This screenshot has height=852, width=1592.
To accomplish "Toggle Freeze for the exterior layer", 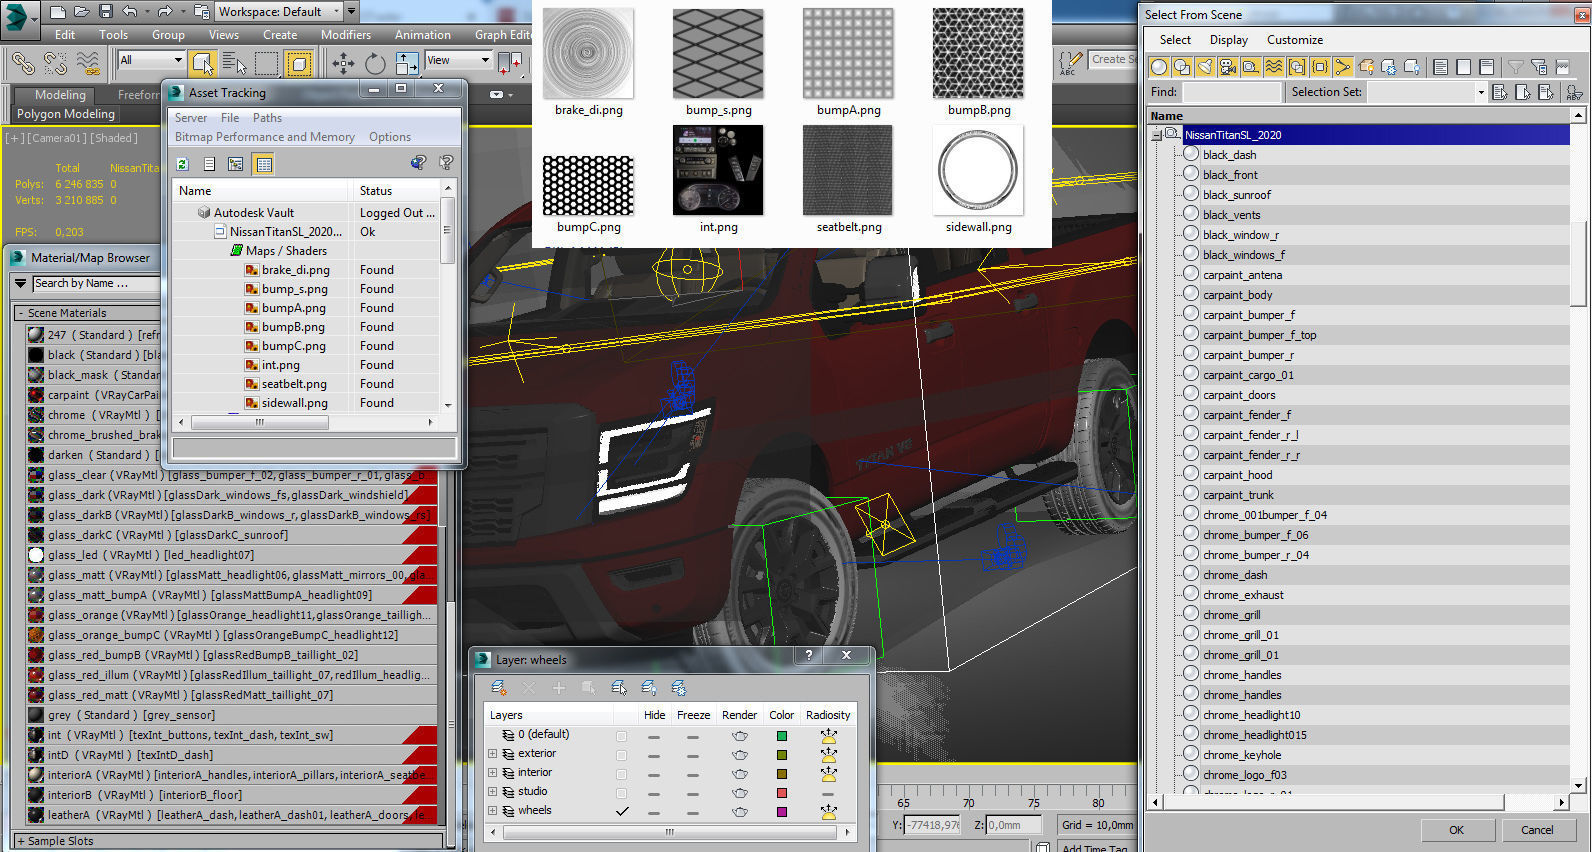I will pos(692,755).
